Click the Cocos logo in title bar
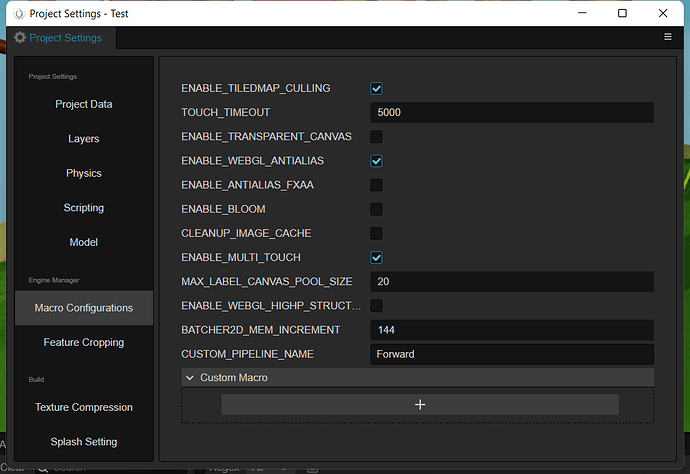 click(x=19, y=14)
